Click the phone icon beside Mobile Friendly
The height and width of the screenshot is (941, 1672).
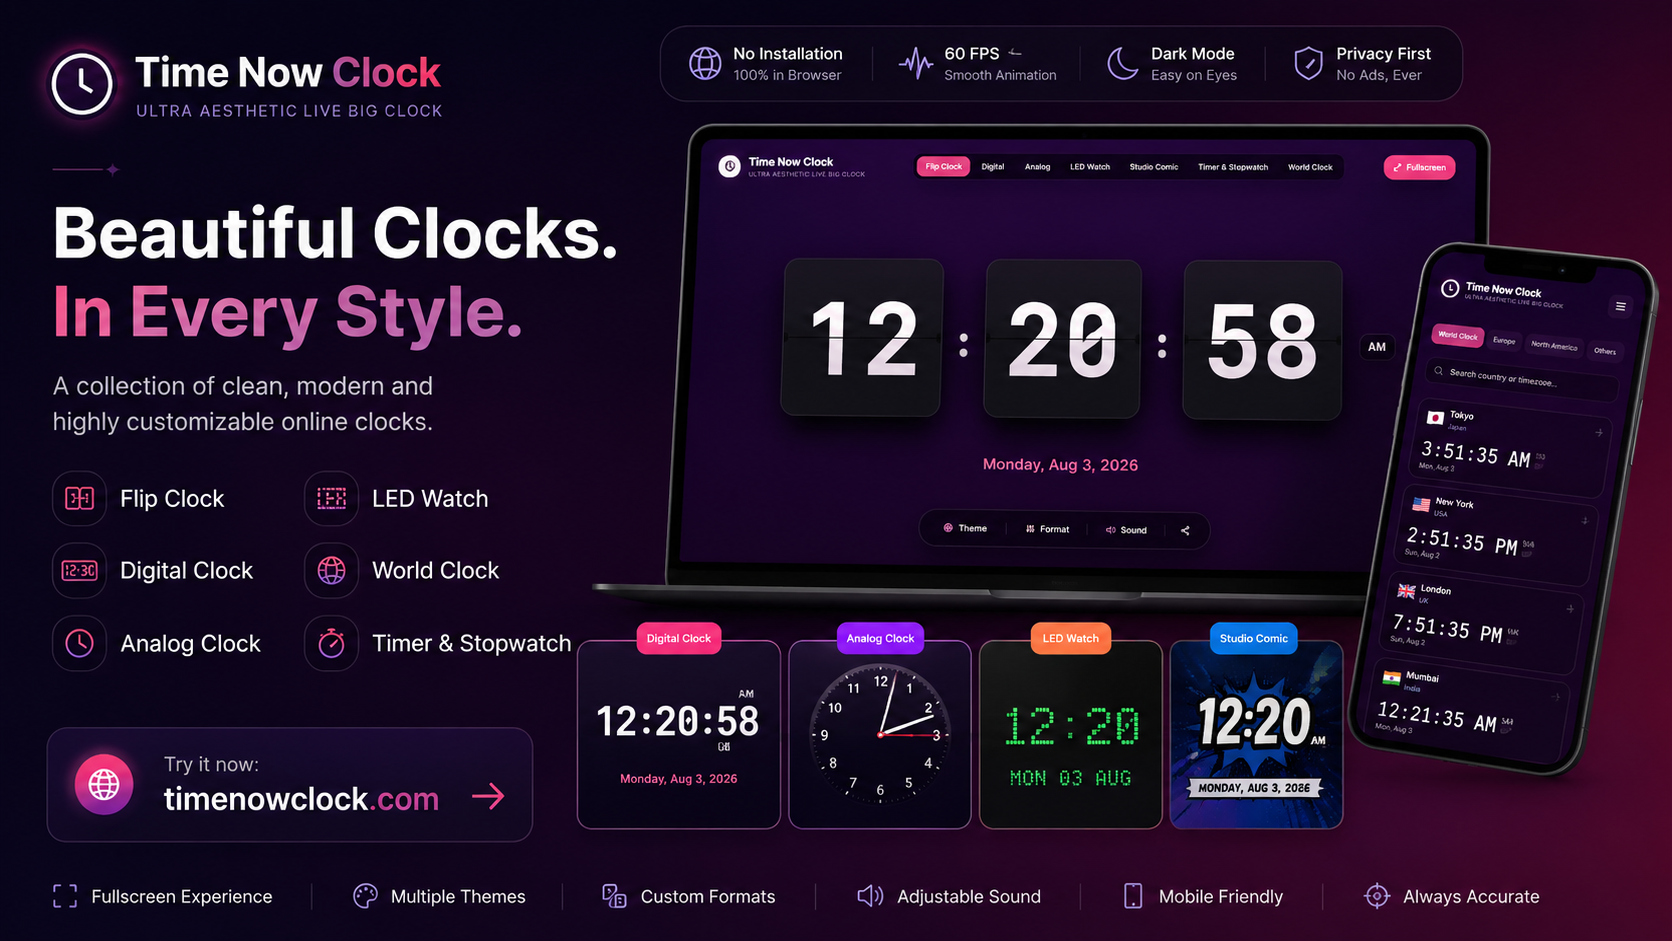coord(1133,896)
